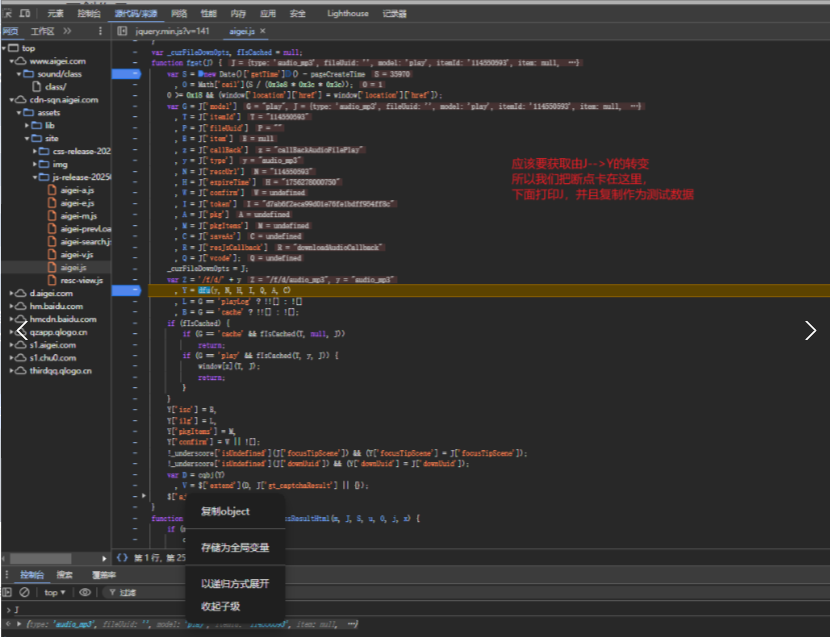Open the Lighthouse tab
Image resolution: width=830 pixels, height=637 pixels.
point(348,13)
